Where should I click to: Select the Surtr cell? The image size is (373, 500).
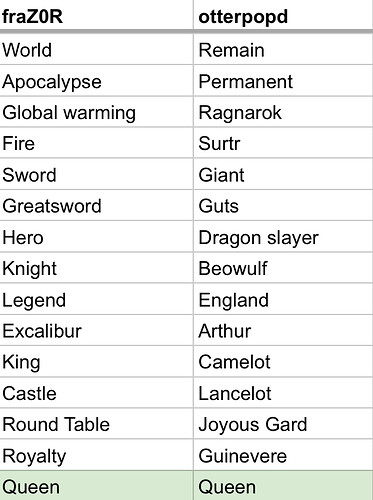click(283, 143)
